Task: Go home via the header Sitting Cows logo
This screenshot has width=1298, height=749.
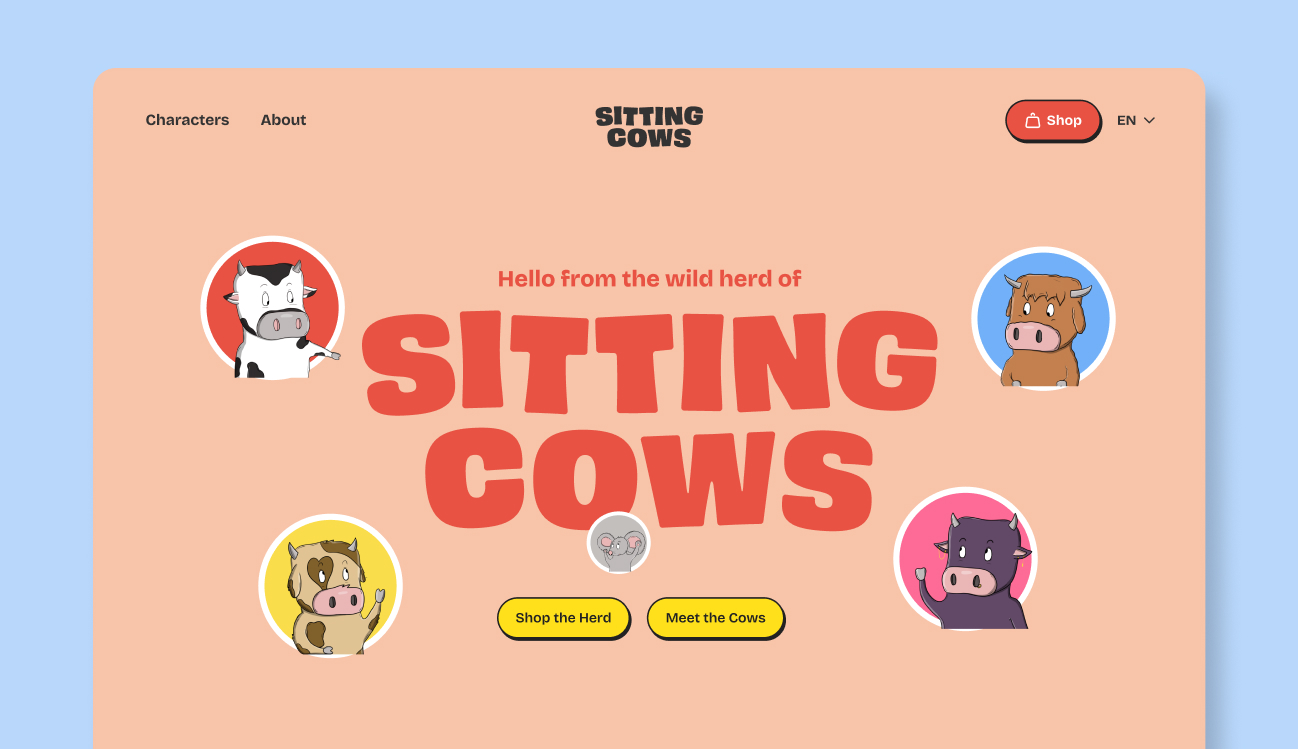Action: coord(649,127)
